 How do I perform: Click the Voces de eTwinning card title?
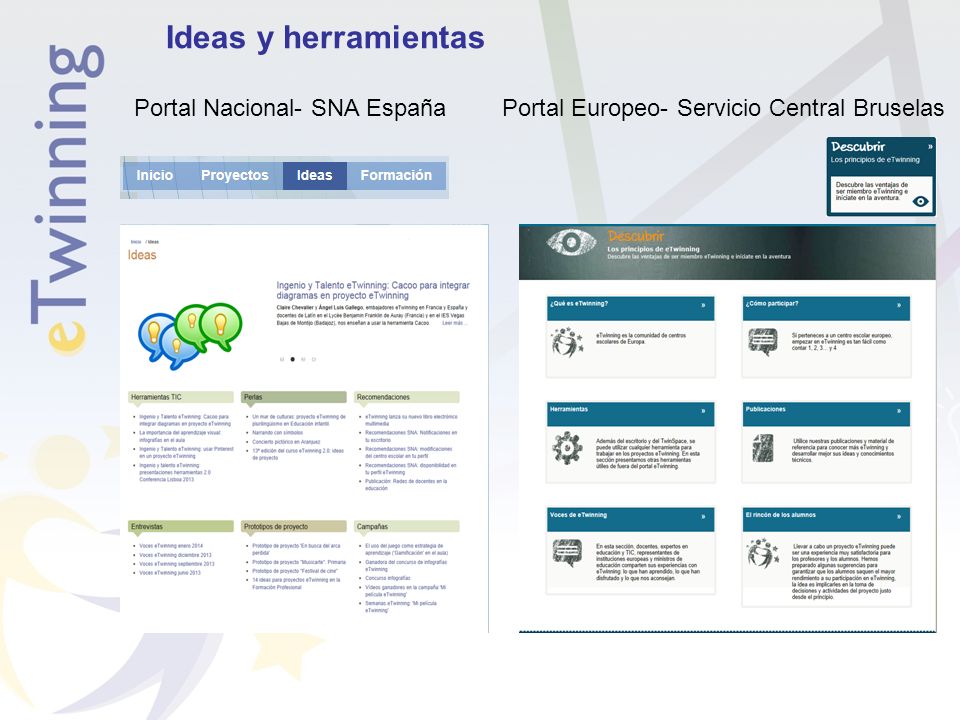point(579,515)
